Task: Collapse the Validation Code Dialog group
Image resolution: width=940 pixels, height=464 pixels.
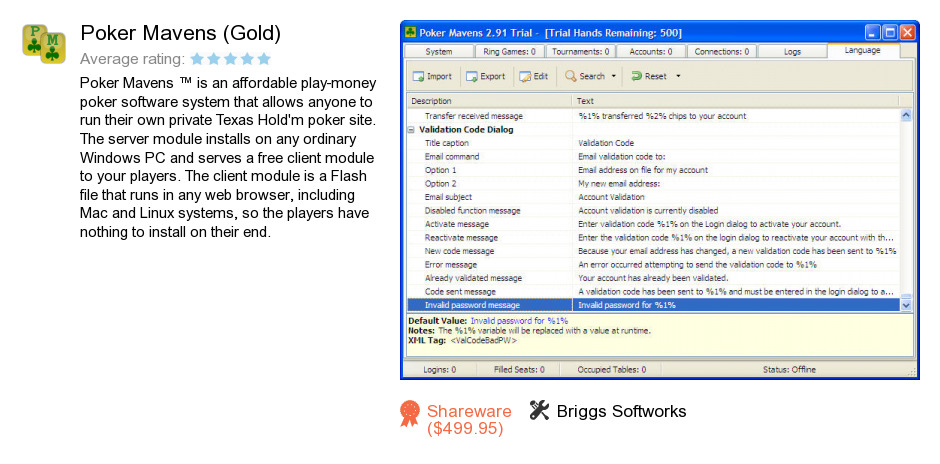Action: pyautogui.click(x=411, y=129)
